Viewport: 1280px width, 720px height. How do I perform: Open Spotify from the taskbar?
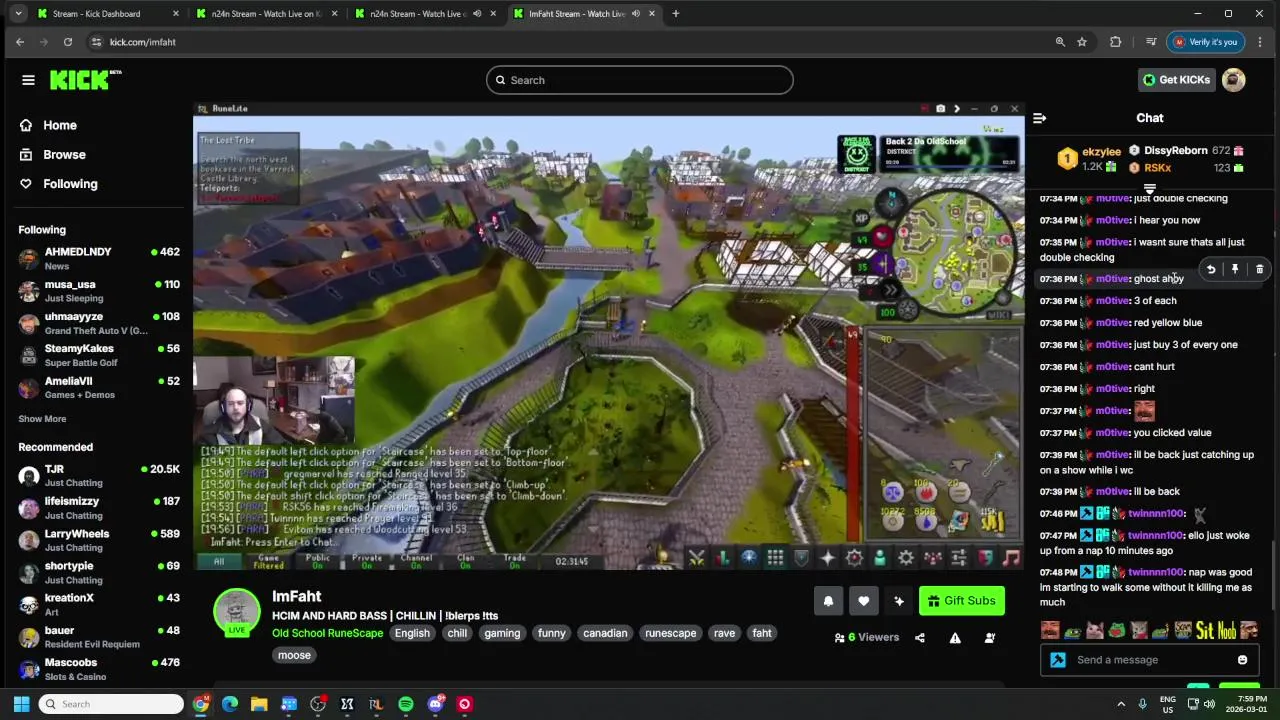pyautogui.click(x=405, y=704)
